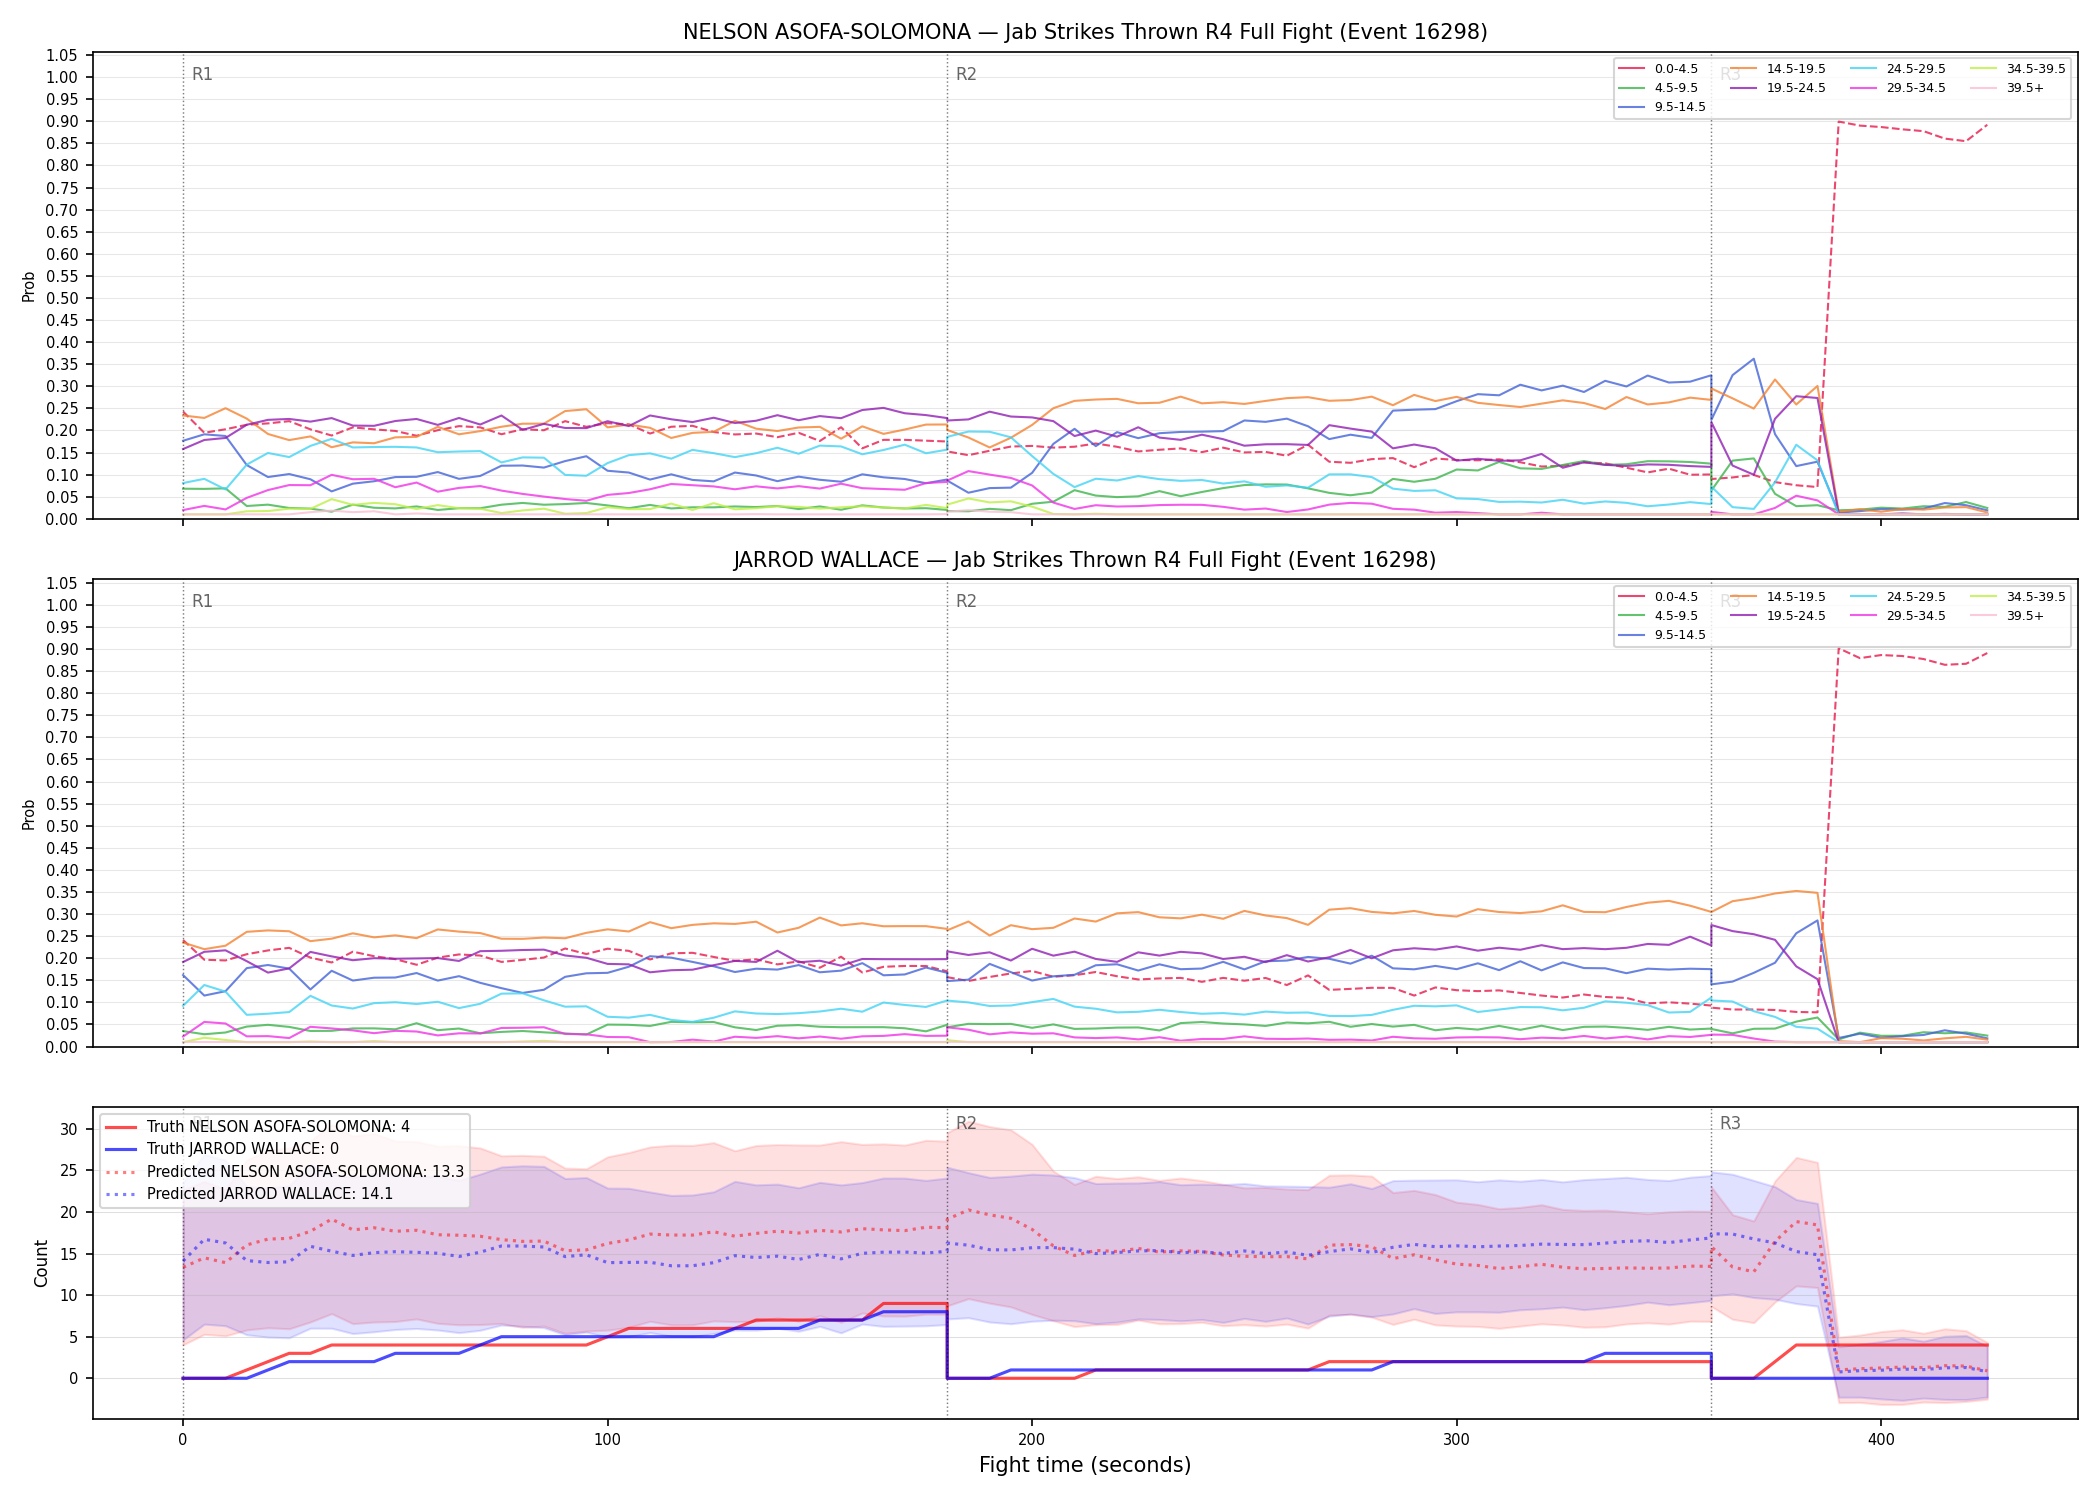Click the R1 round label in Wallace chart
This screenshot has height=1500, width=2100.
click(202, 601)
